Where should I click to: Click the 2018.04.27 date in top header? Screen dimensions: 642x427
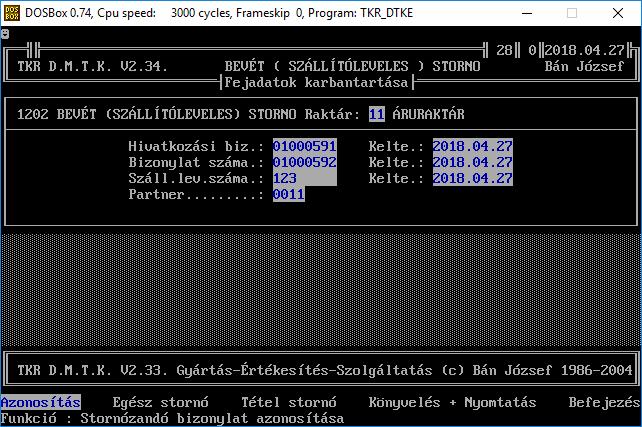(584, 50)
